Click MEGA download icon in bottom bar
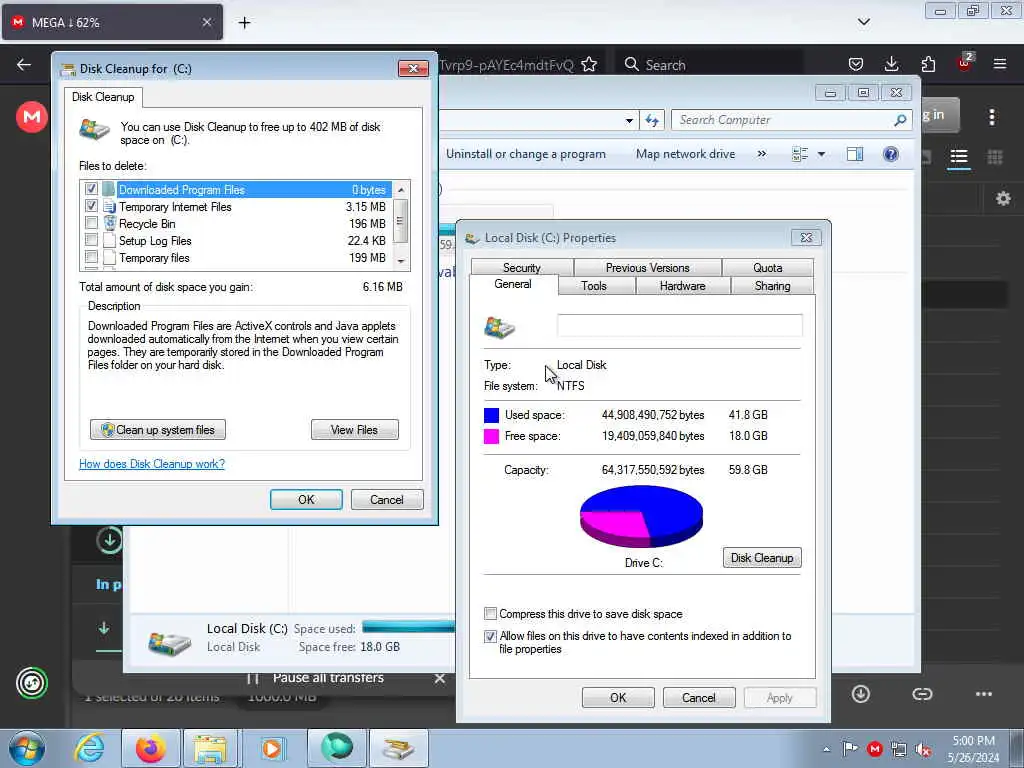Image resolution: width=1024 pixels, height=768 pixels. click(861, 694)
